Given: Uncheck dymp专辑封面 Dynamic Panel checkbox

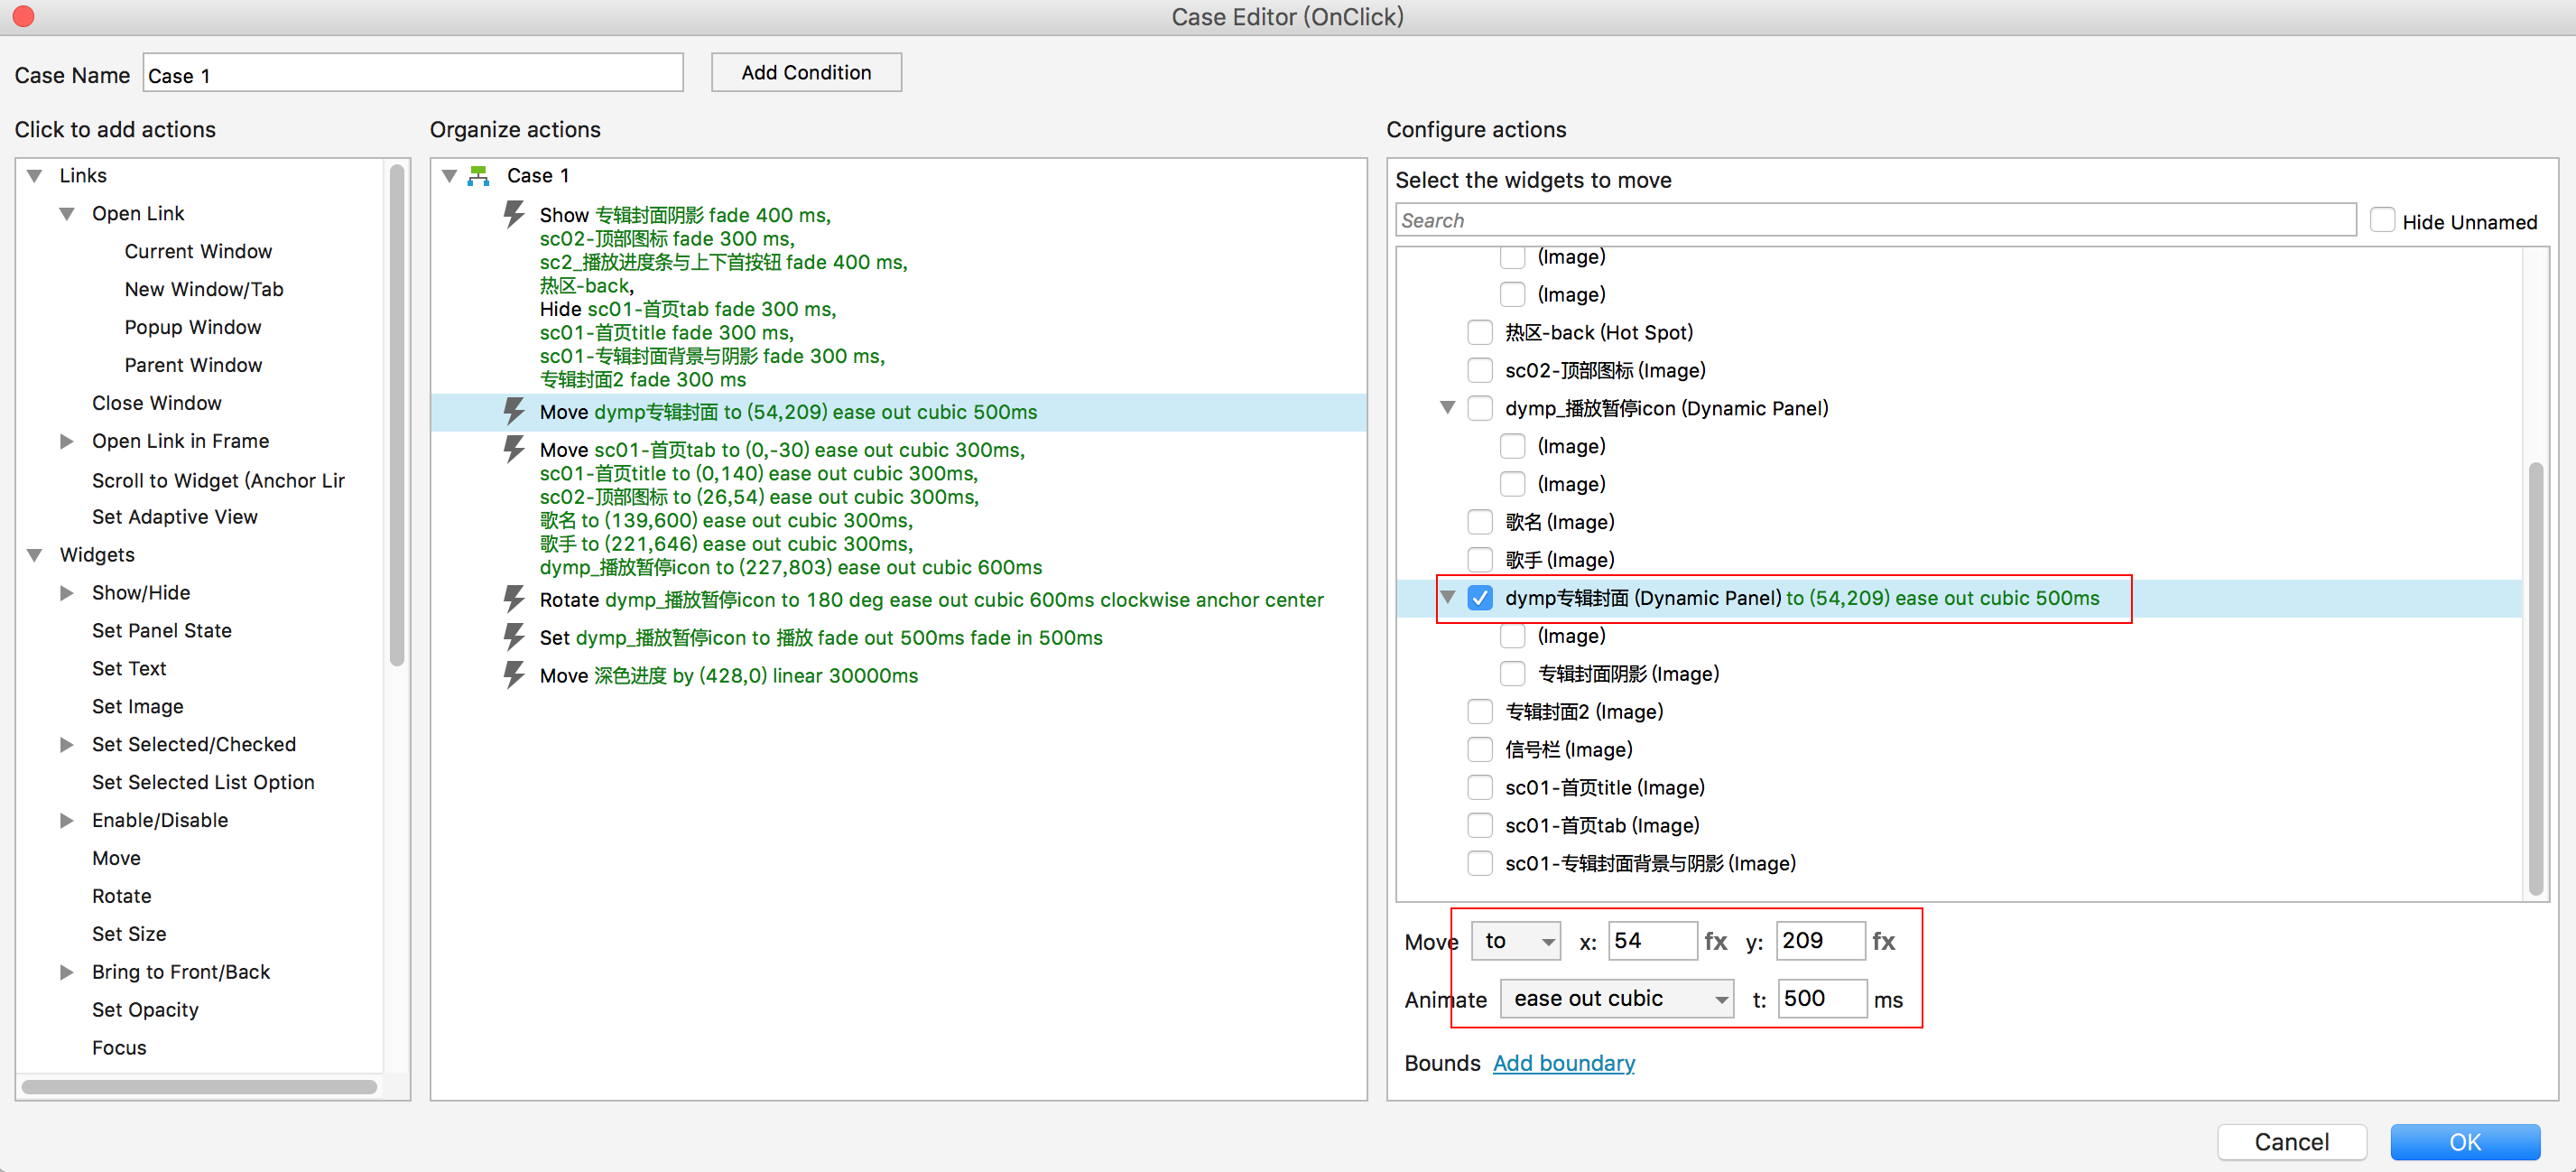Looking at the screenshot, I should (1480, 598).
